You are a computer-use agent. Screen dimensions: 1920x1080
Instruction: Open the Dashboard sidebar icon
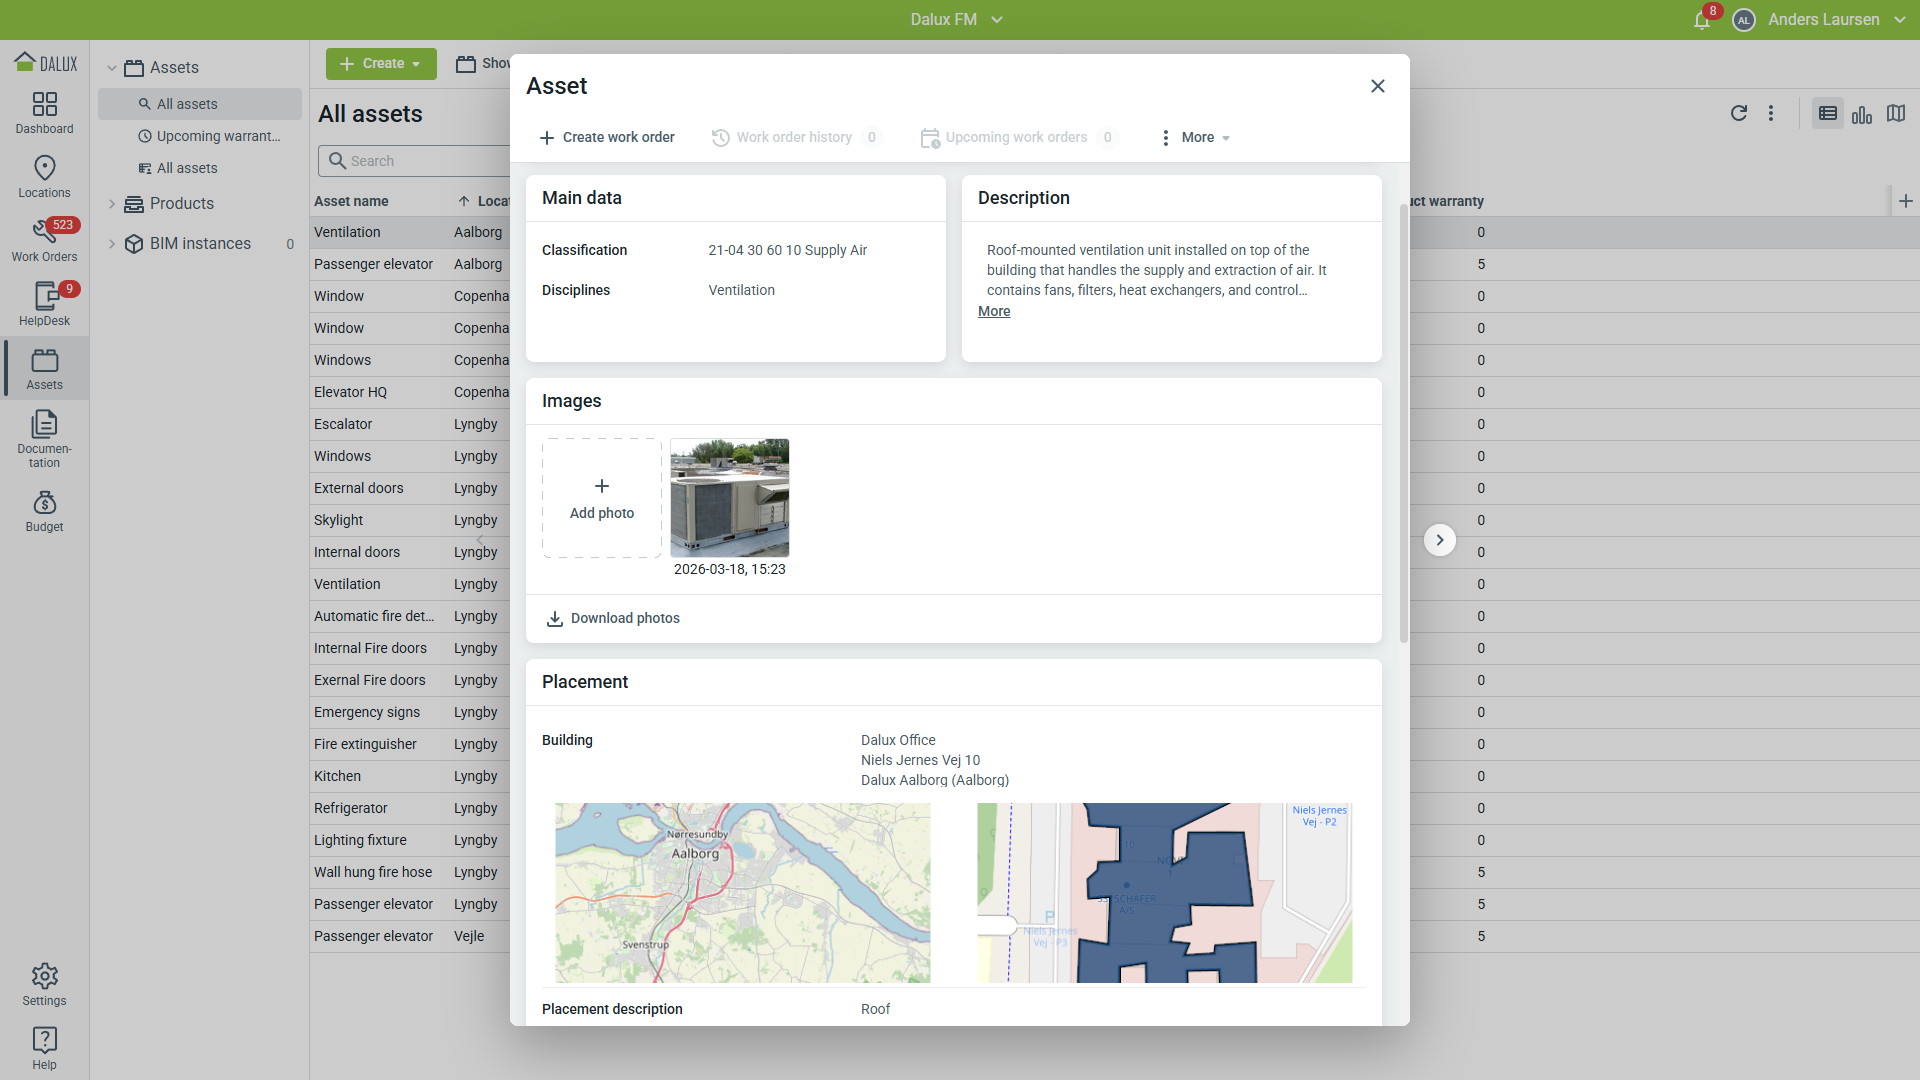pos(45,113)
